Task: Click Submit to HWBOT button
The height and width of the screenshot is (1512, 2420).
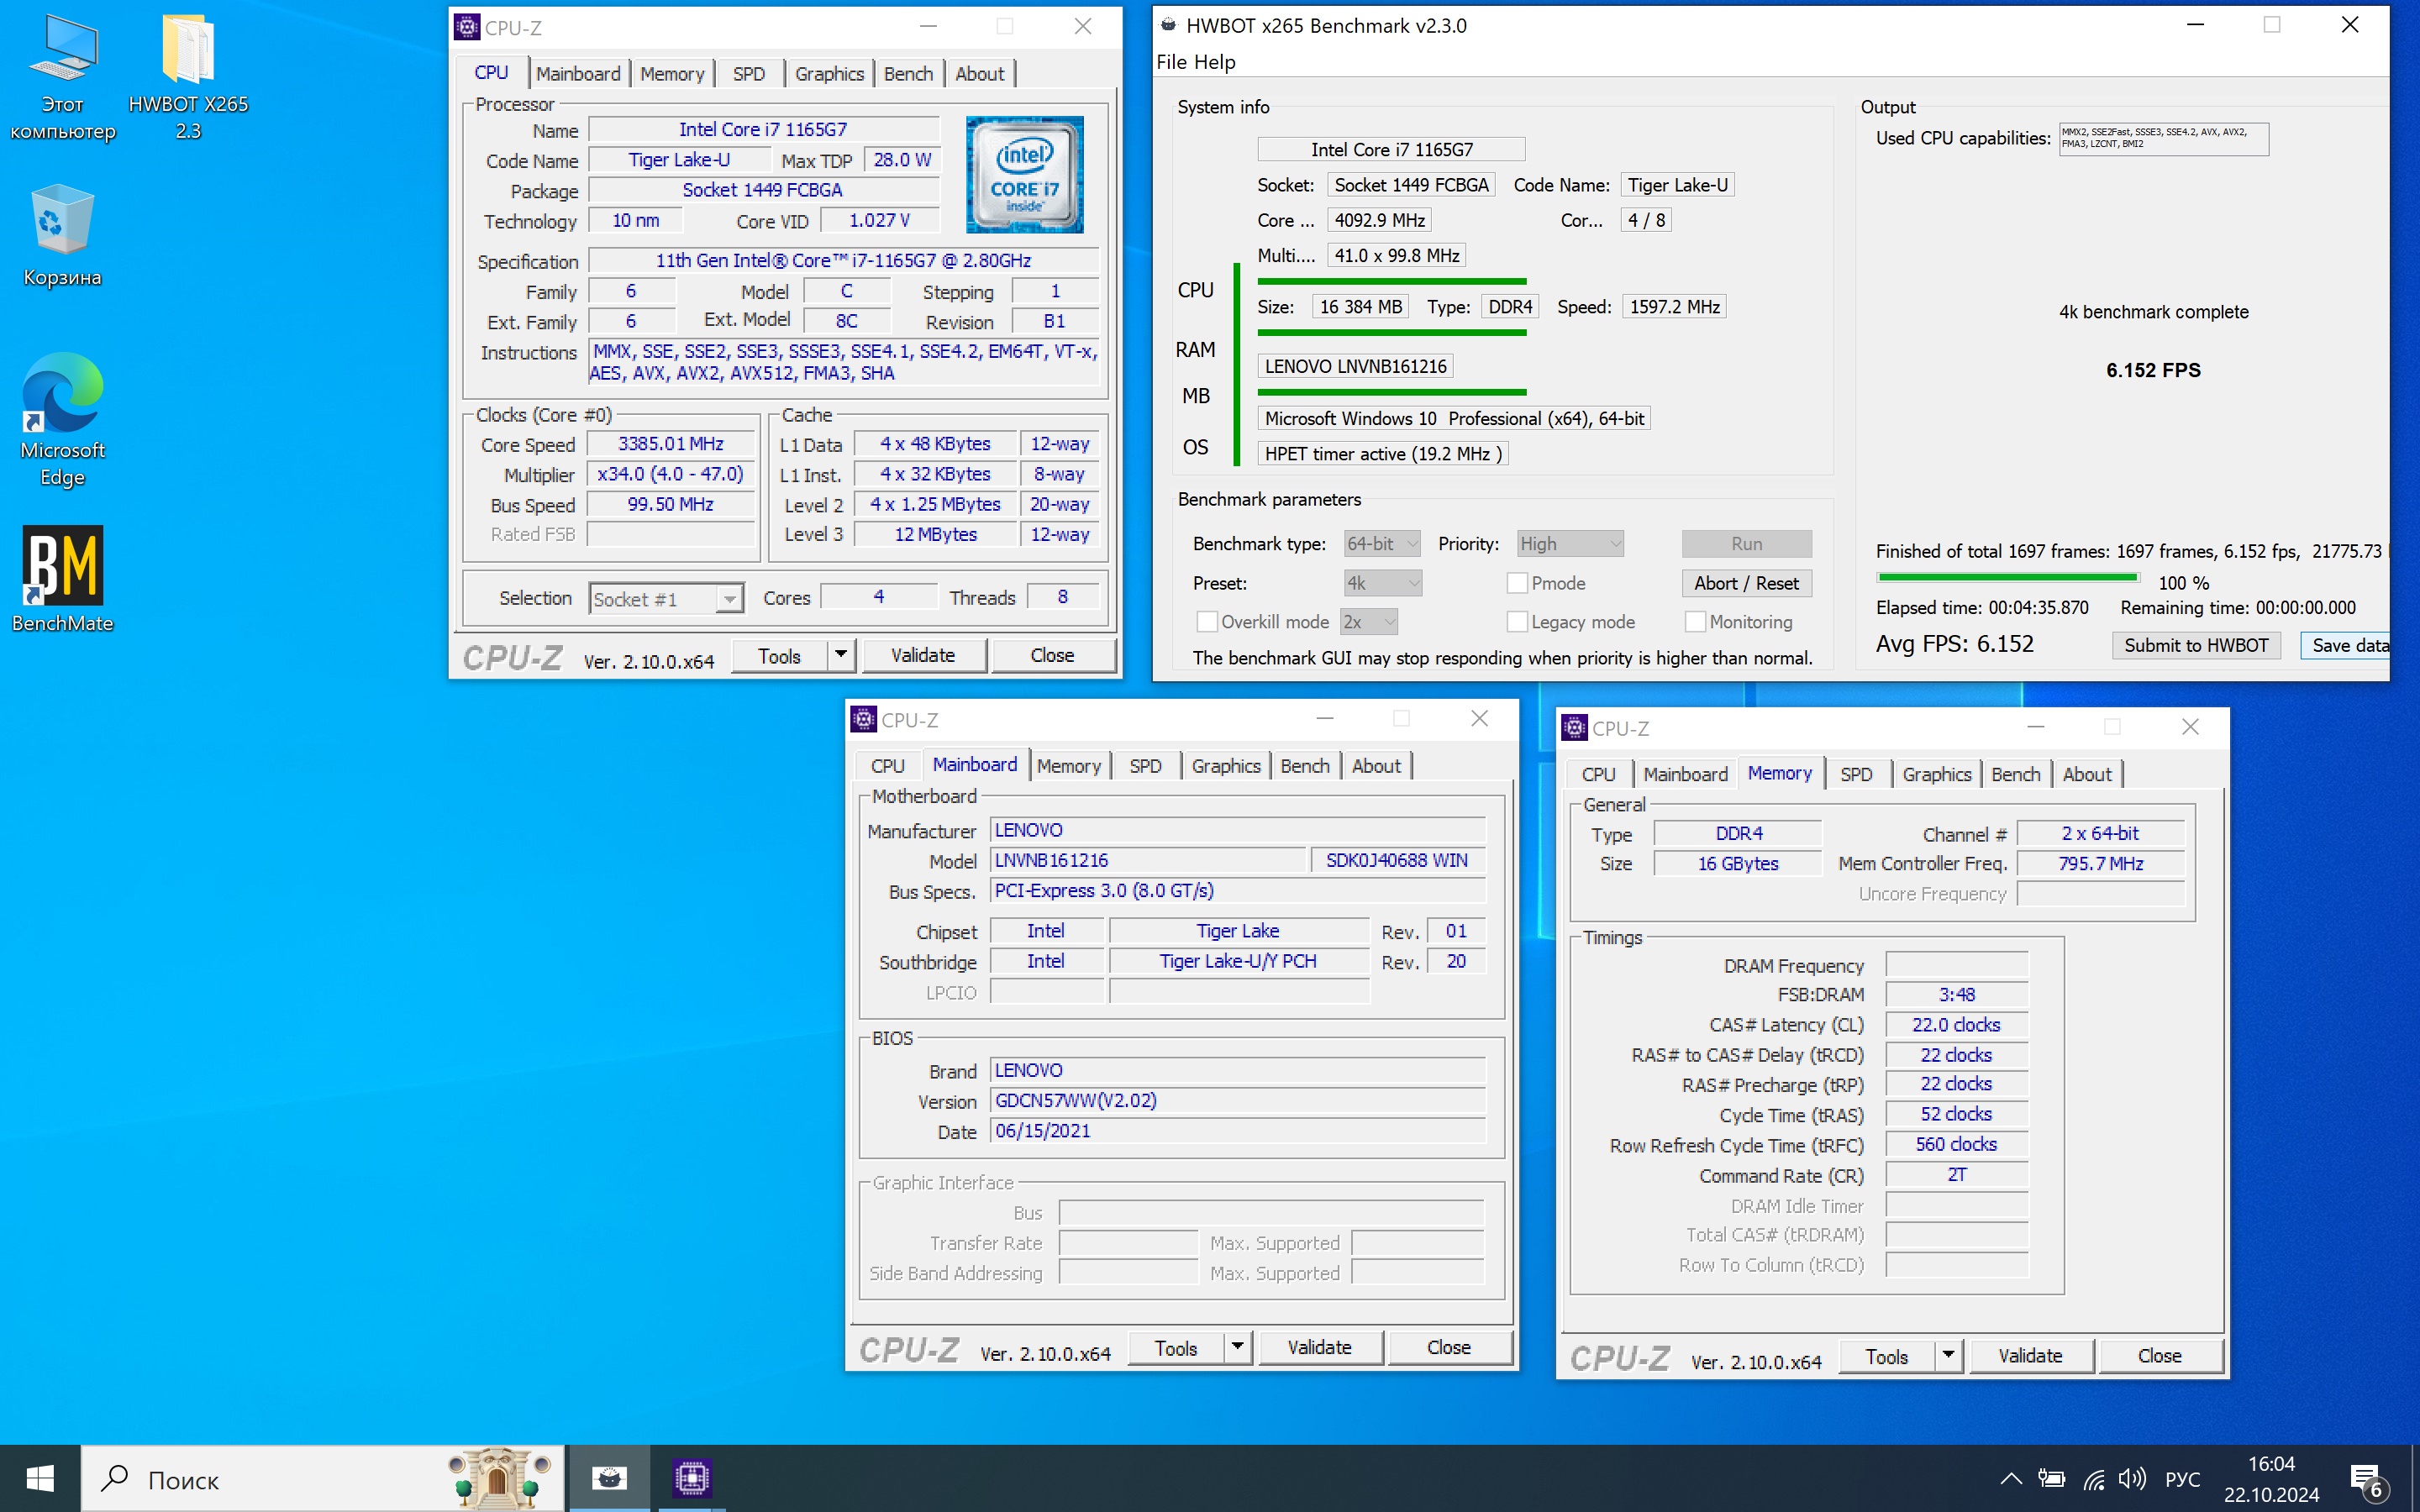Action: pyautogui.click(x=2196, y=645)
